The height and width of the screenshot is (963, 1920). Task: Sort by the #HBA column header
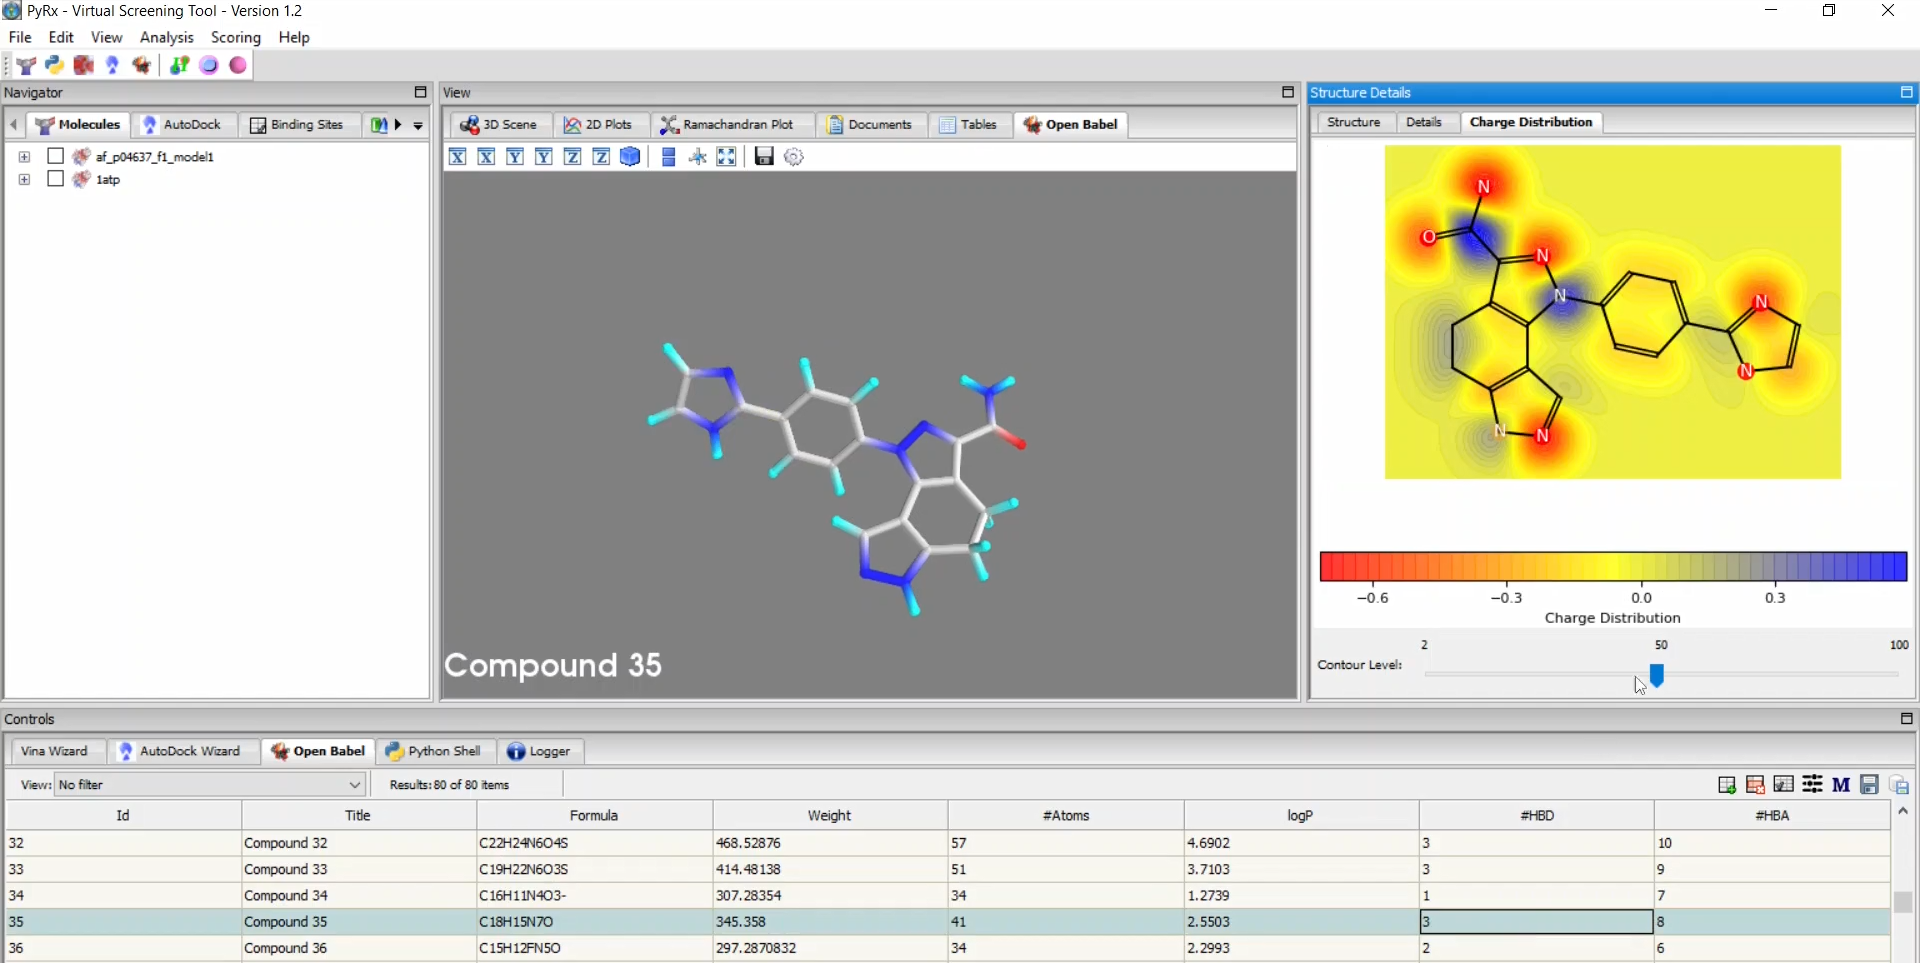tap(1772, 815)
